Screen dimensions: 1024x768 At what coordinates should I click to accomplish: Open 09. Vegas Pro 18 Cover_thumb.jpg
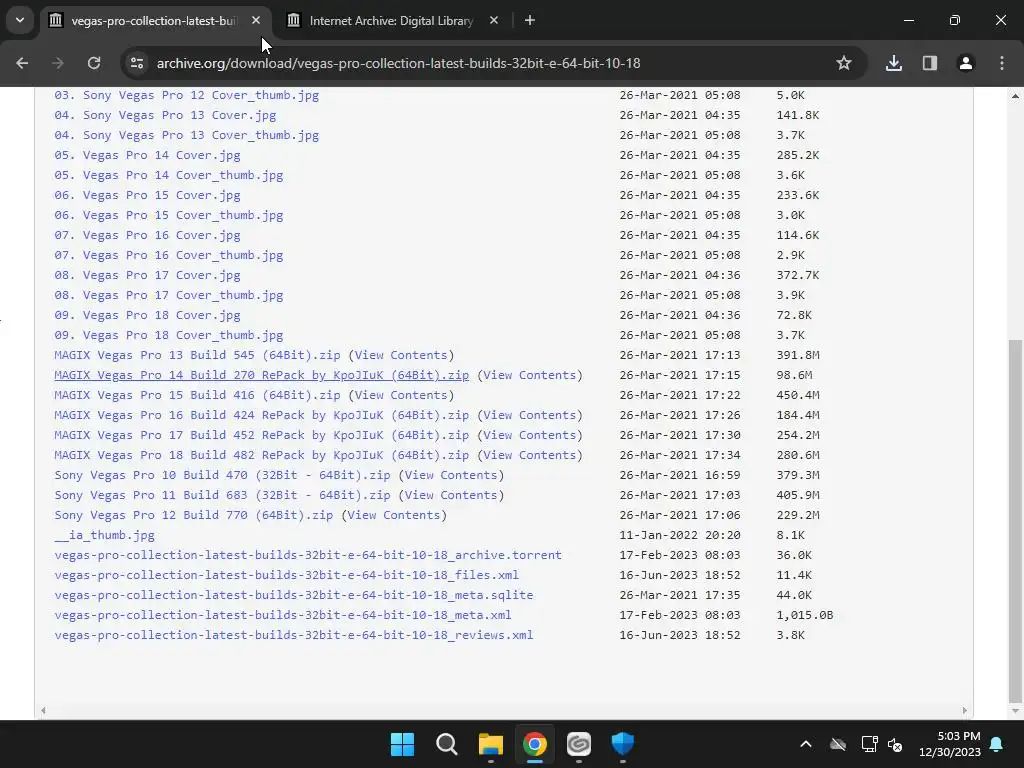pos(168,335)
